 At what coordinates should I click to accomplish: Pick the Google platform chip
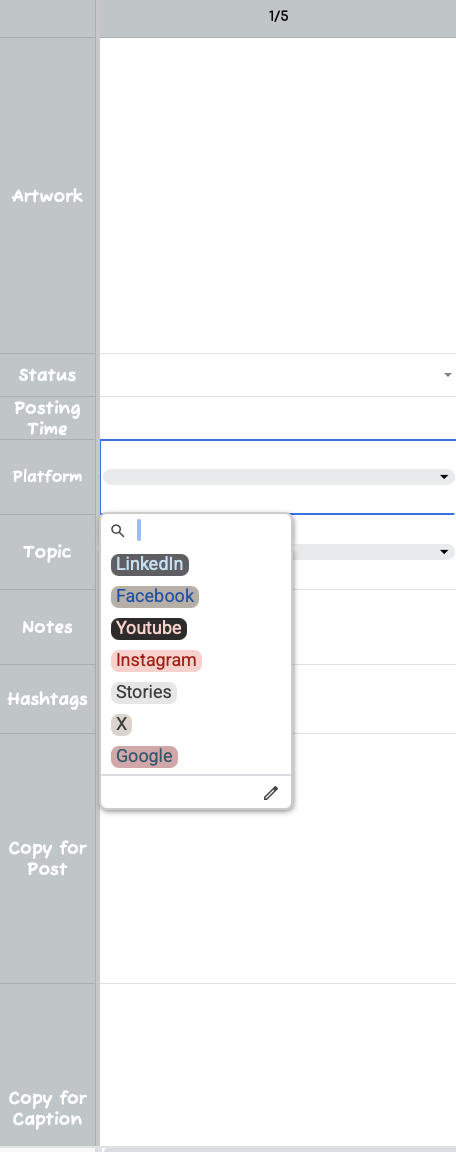click(x=144, y=756)
